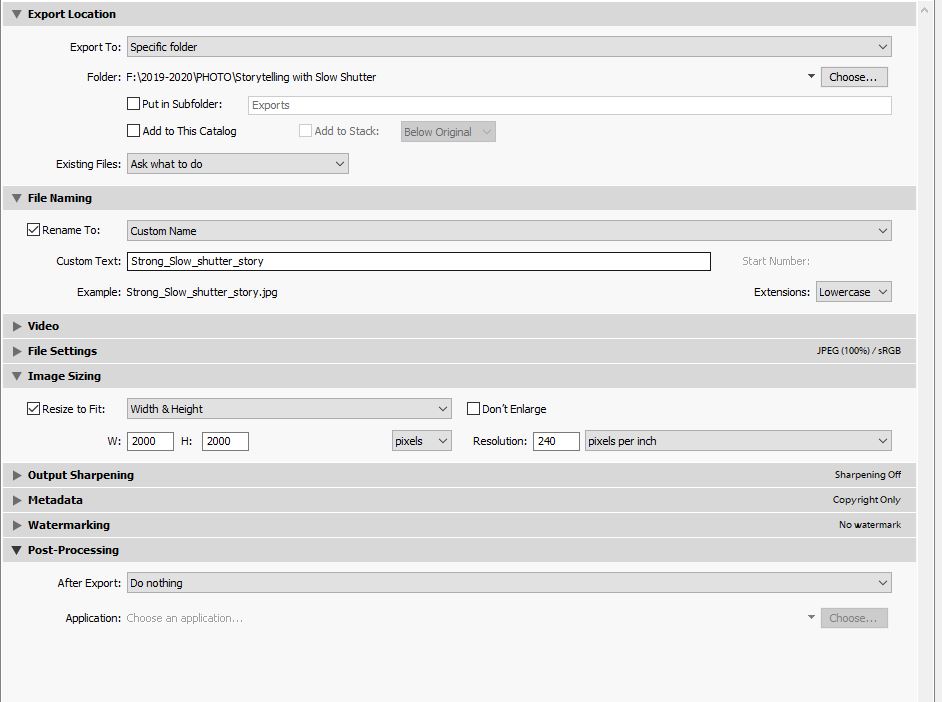Toggle the Don't Enlarge checkbox
This screenshot has height=702, width=942.
[474, 409]
